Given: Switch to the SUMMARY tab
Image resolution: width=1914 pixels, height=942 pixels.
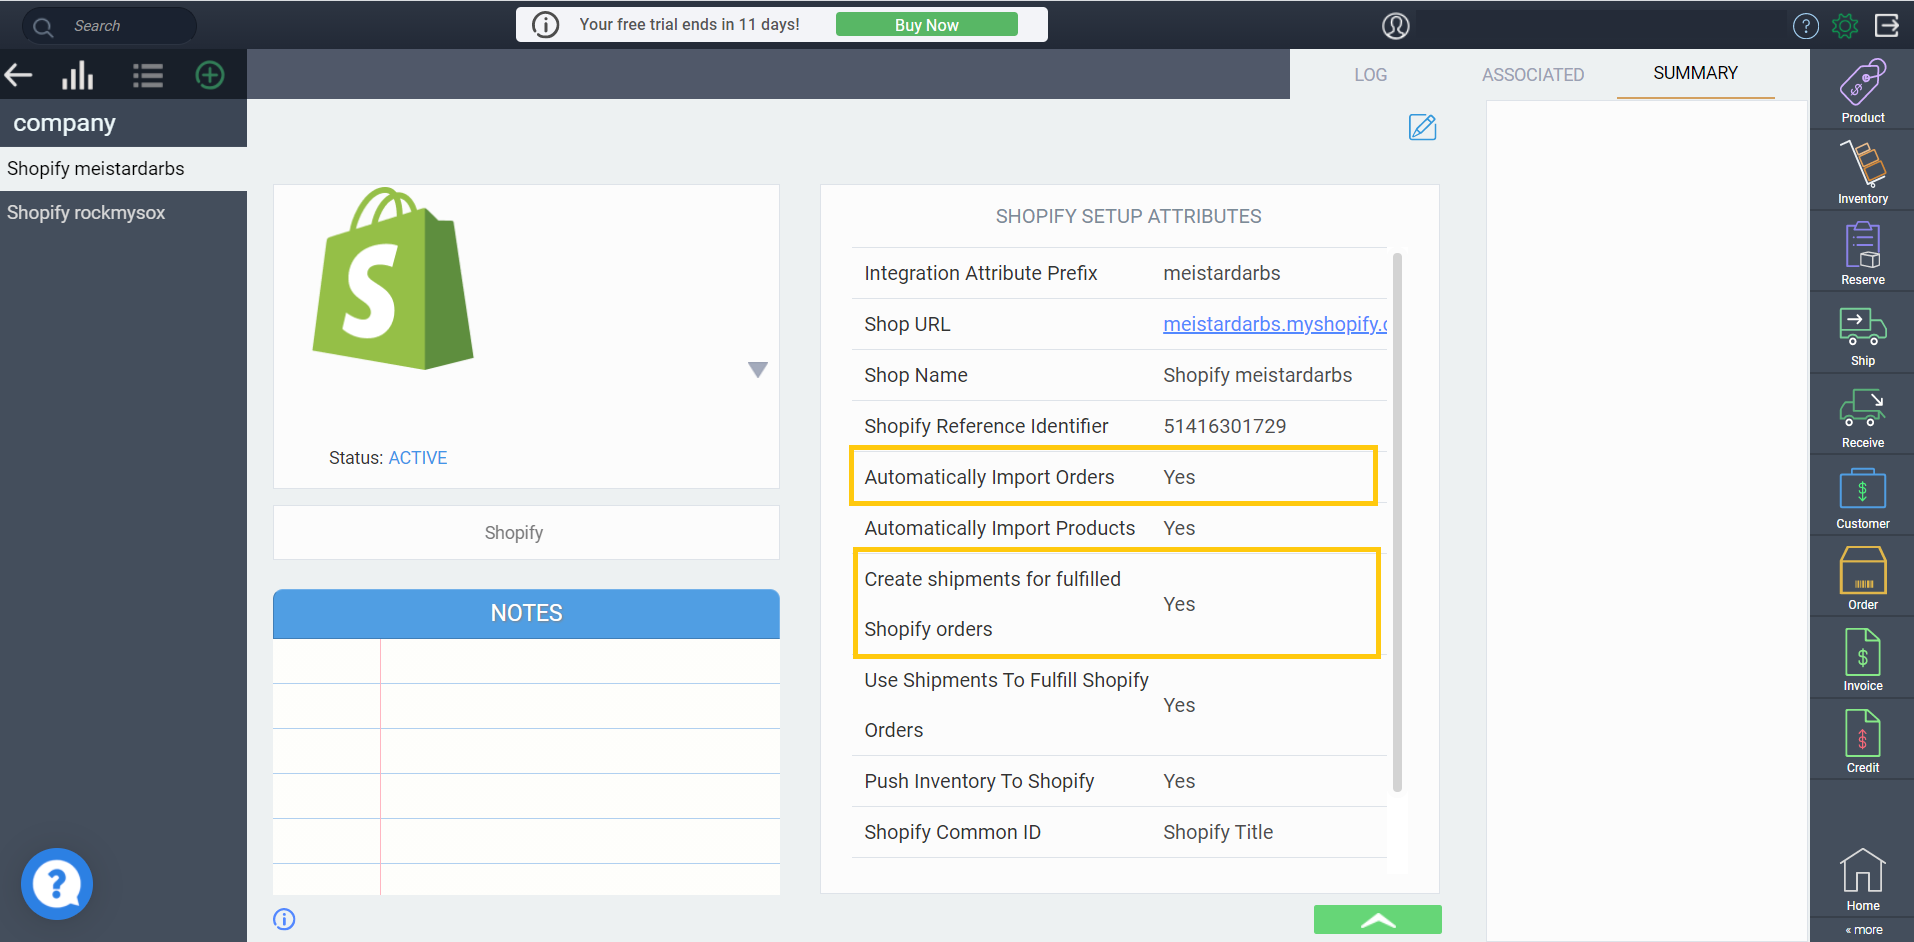Looking at the screenshot, I should pyautogui.click(x=1695, y=73).
